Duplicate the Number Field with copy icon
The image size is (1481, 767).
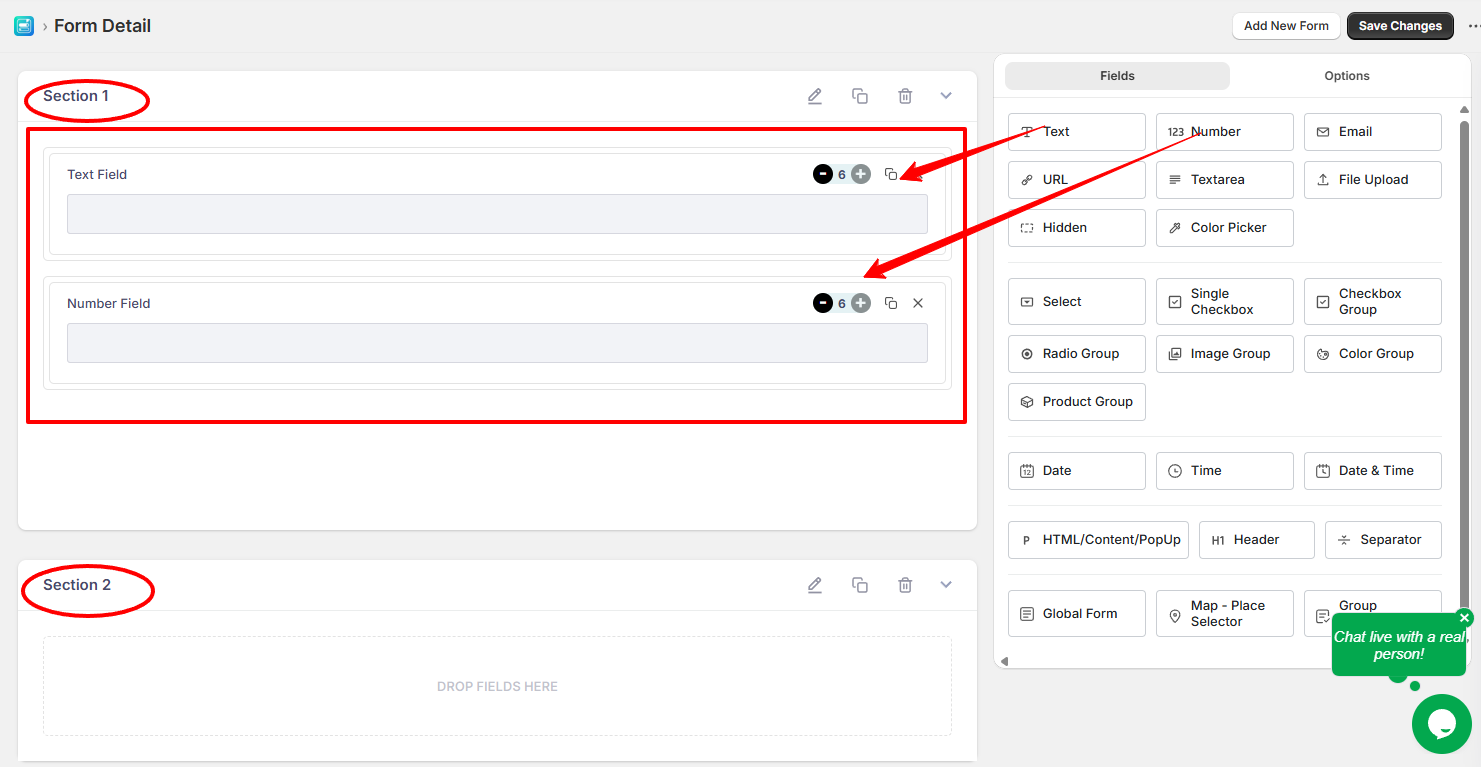coord(891,303)
